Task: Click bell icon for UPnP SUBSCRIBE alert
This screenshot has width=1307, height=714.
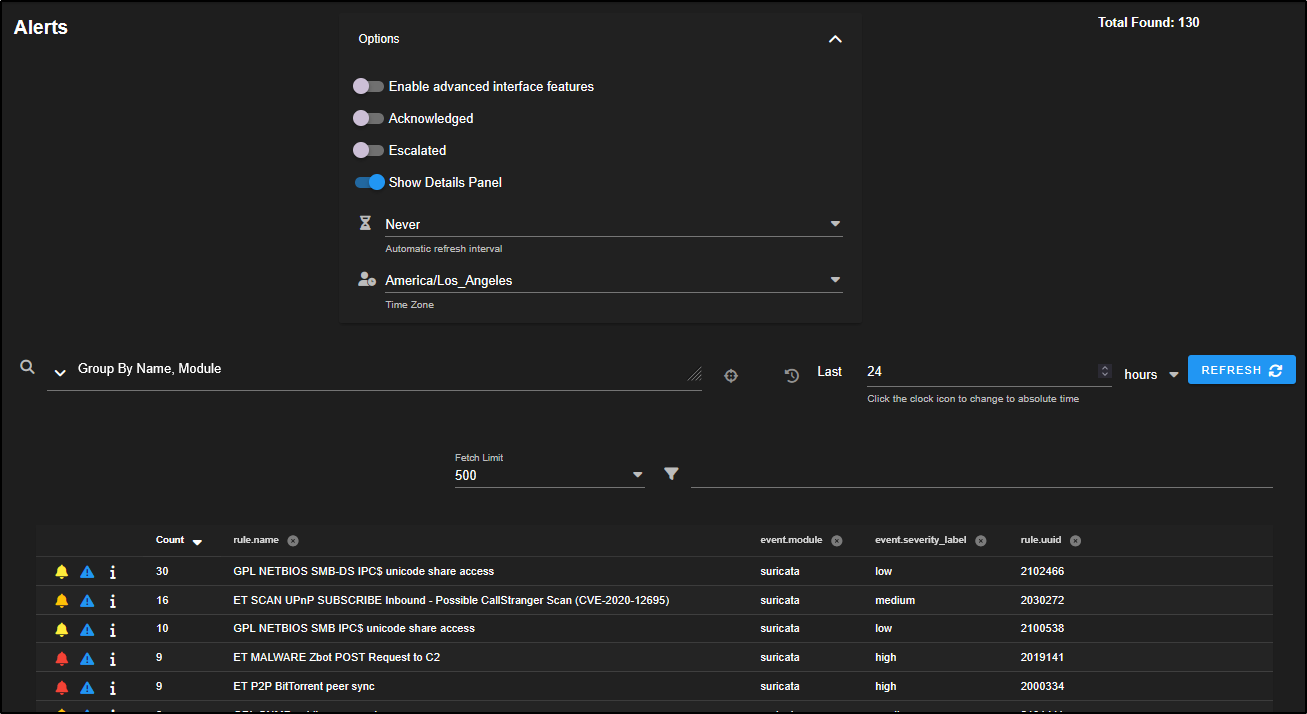Action: 62,601
